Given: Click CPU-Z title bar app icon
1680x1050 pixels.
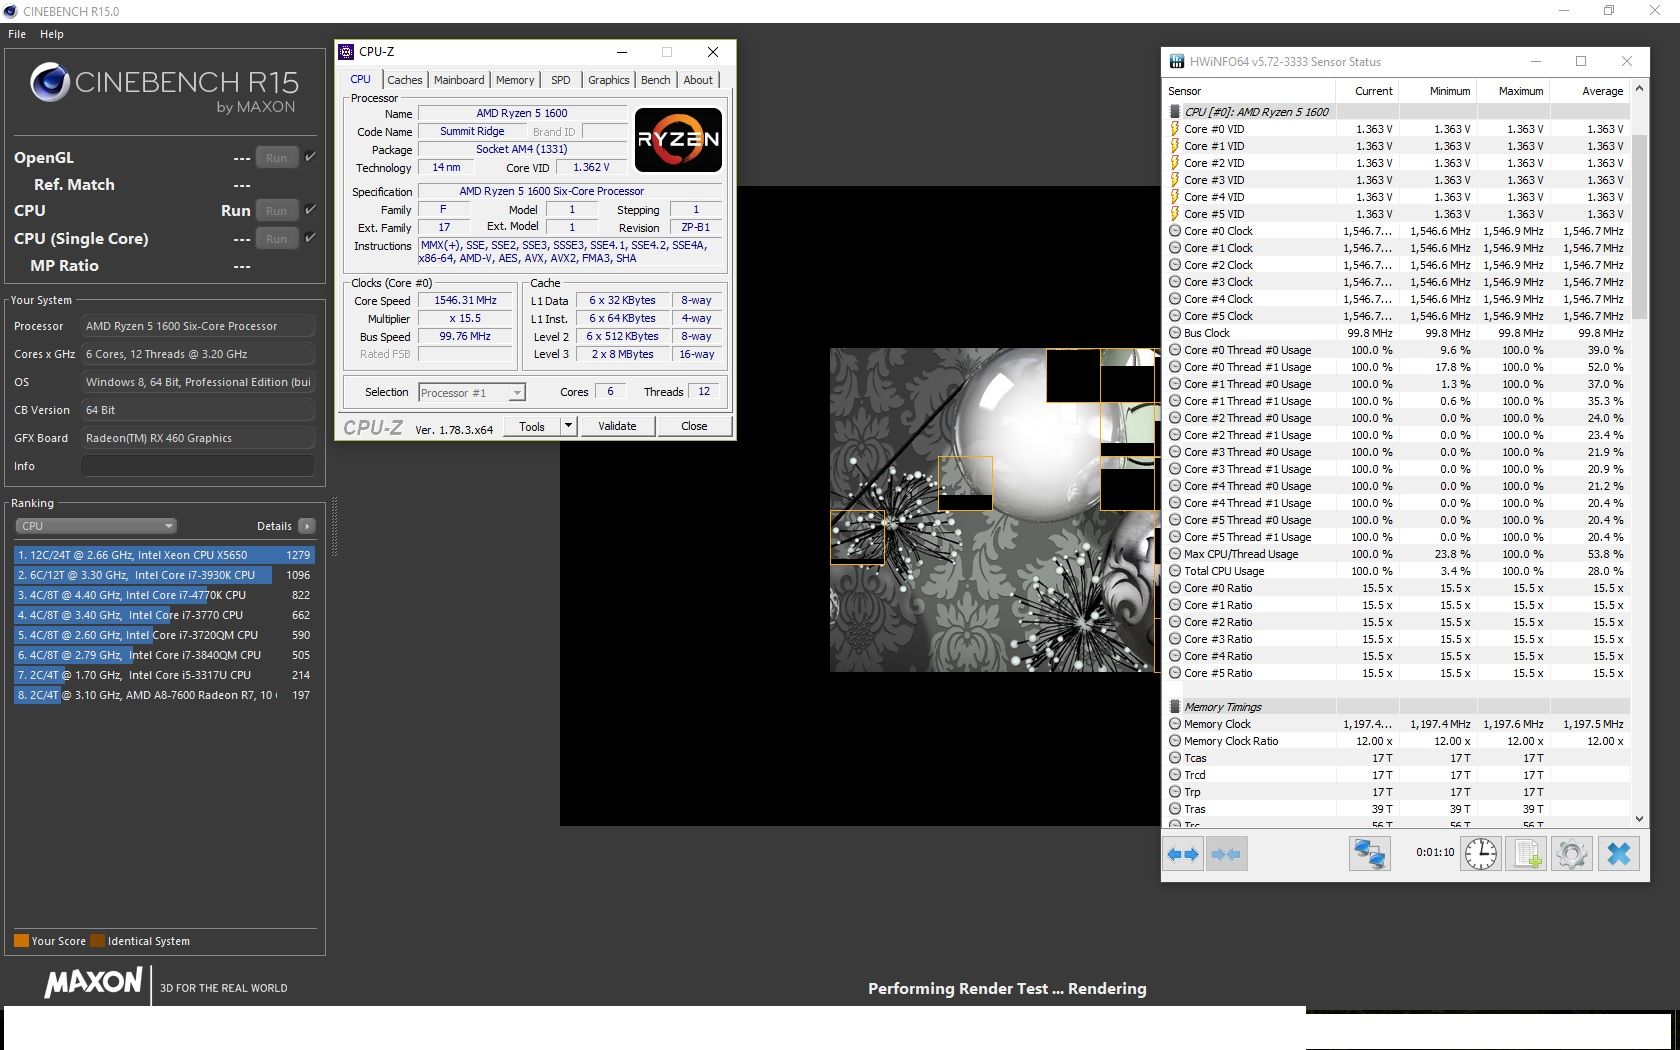Looking at the screenshot, I should click(x=346, y=52).
